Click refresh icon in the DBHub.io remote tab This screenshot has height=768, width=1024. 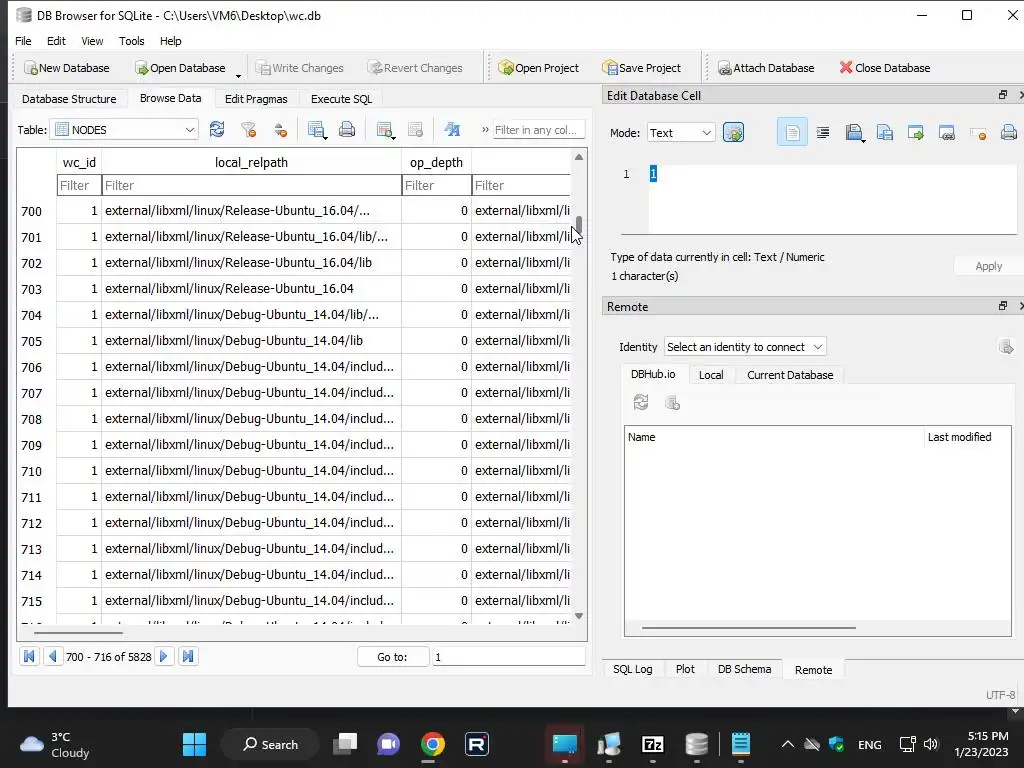(641, 402)
